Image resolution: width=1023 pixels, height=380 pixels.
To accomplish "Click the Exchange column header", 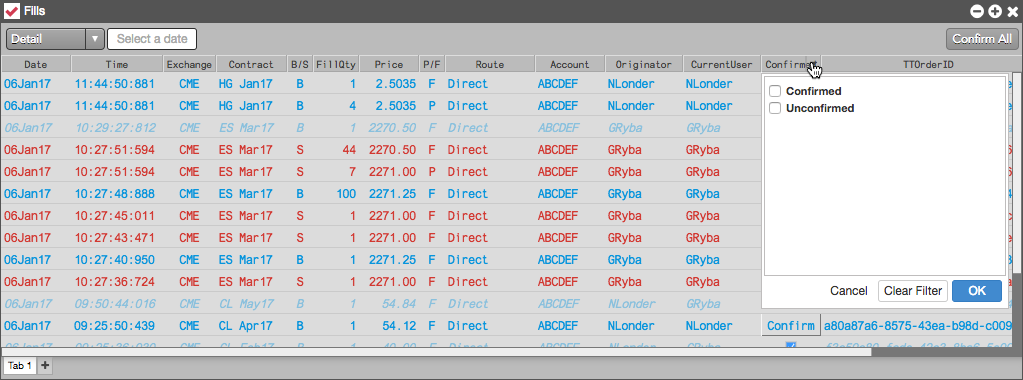I will pos(189,65).
